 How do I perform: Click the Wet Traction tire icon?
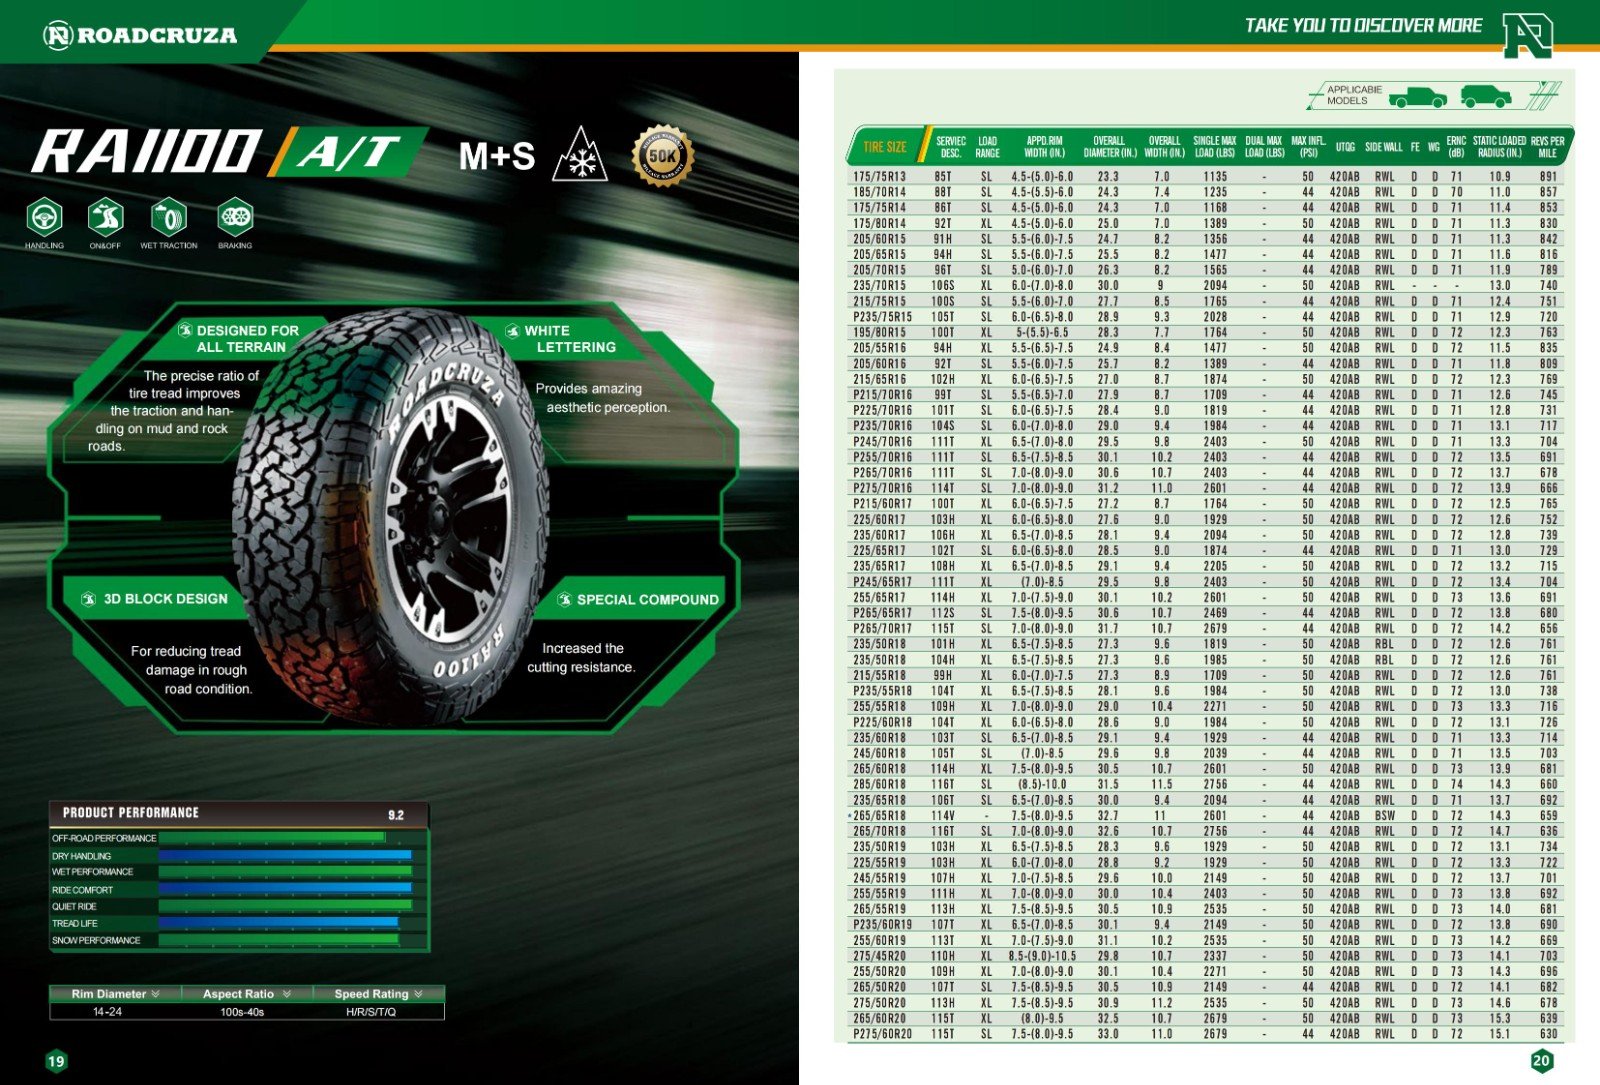tap(169, 216)
